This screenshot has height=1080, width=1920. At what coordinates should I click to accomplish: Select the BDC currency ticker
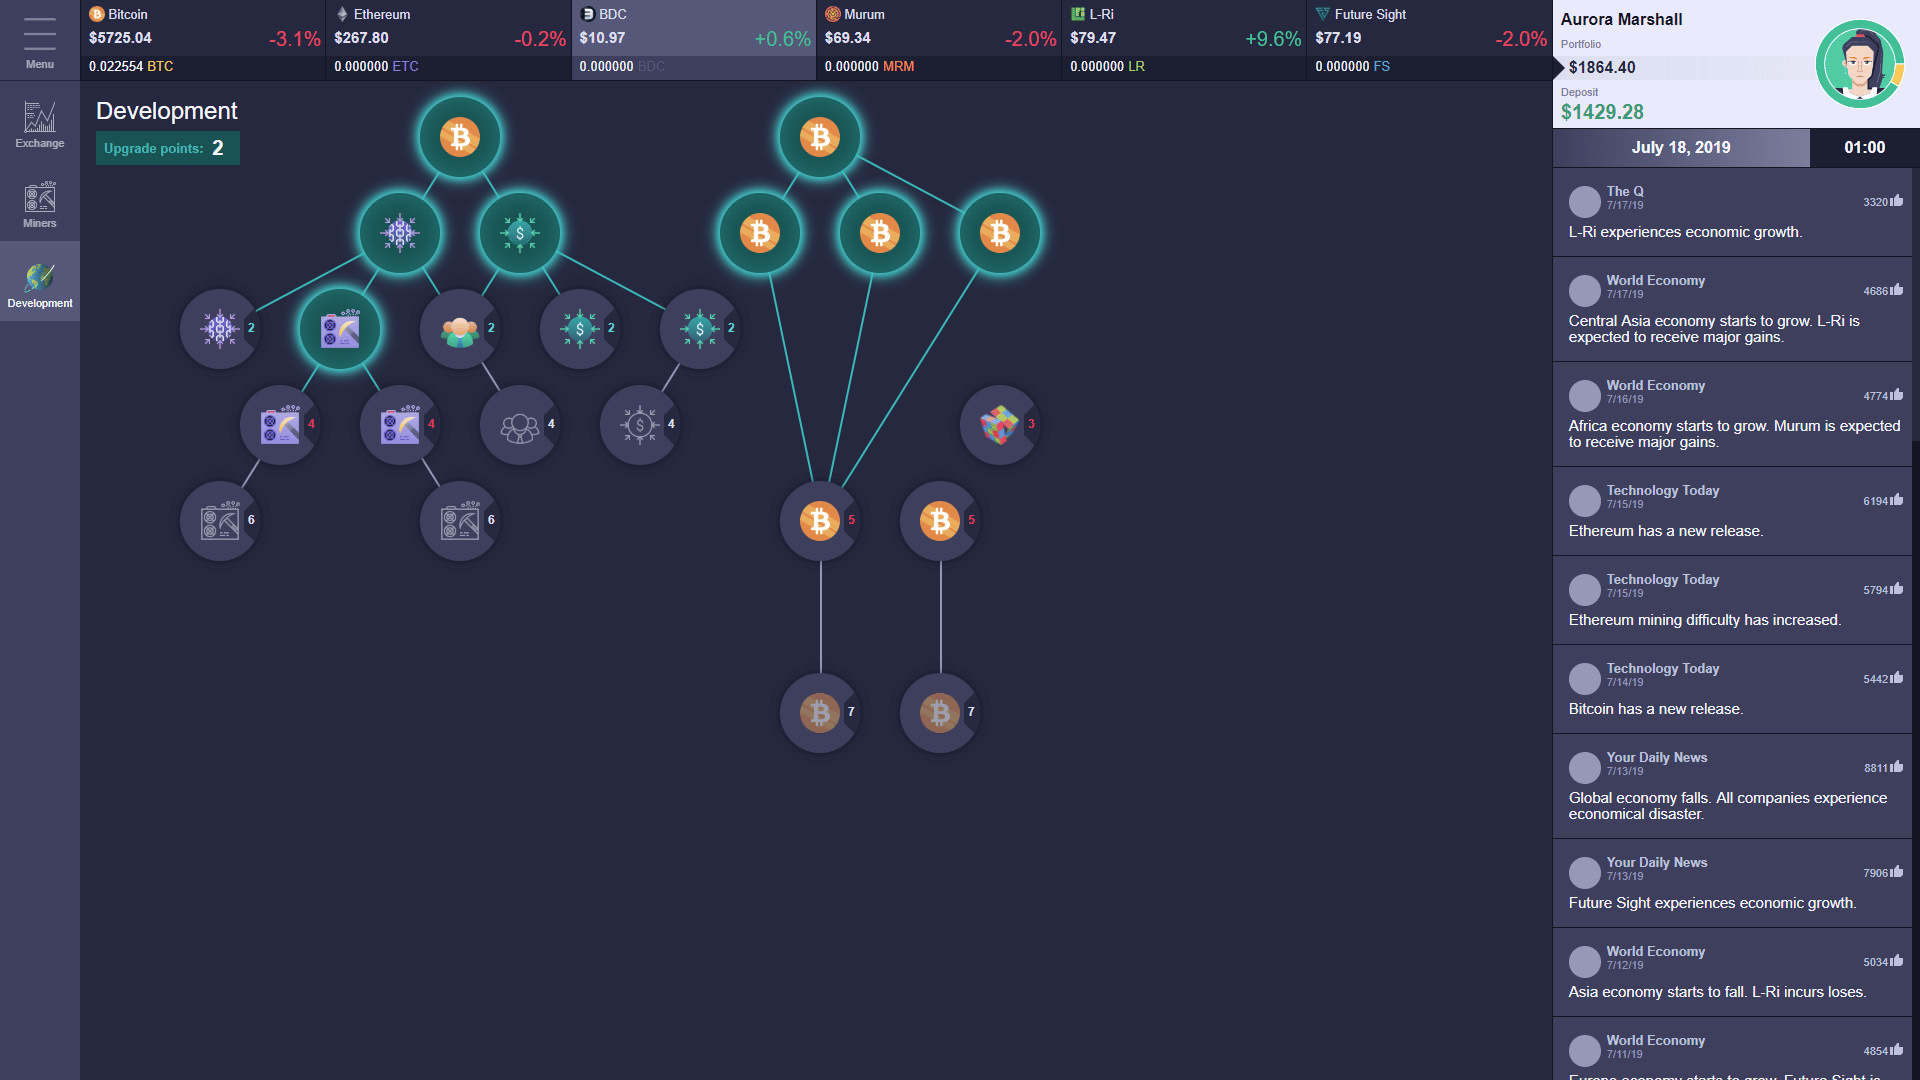[x=693, y=40]
